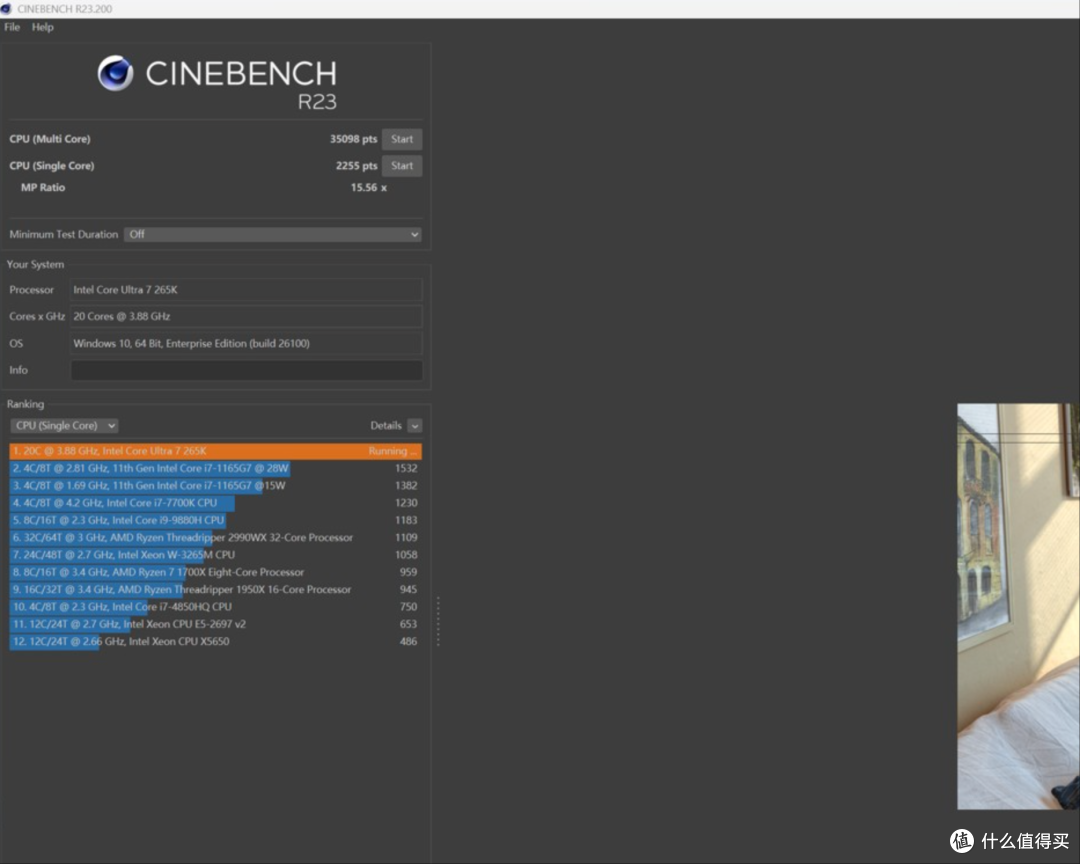Select the i7-1165G7 @15W ranking row
This screenshot has width=1080, height=864.
pyautogui.click(x=216, y=486)
